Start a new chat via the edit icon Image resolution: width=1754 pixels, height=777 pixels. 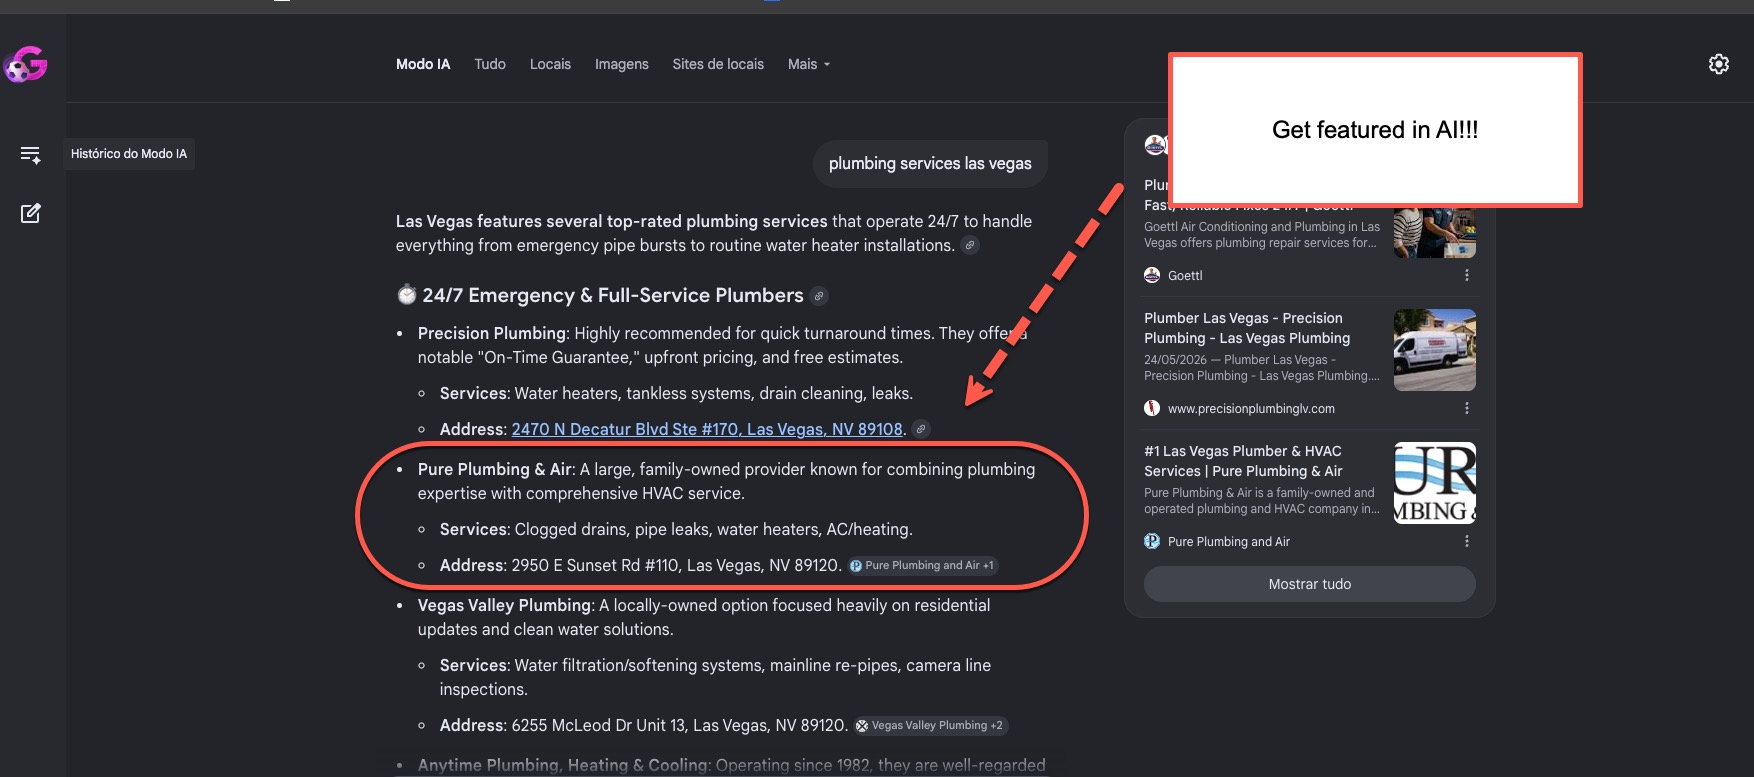[x=30, y=213]
